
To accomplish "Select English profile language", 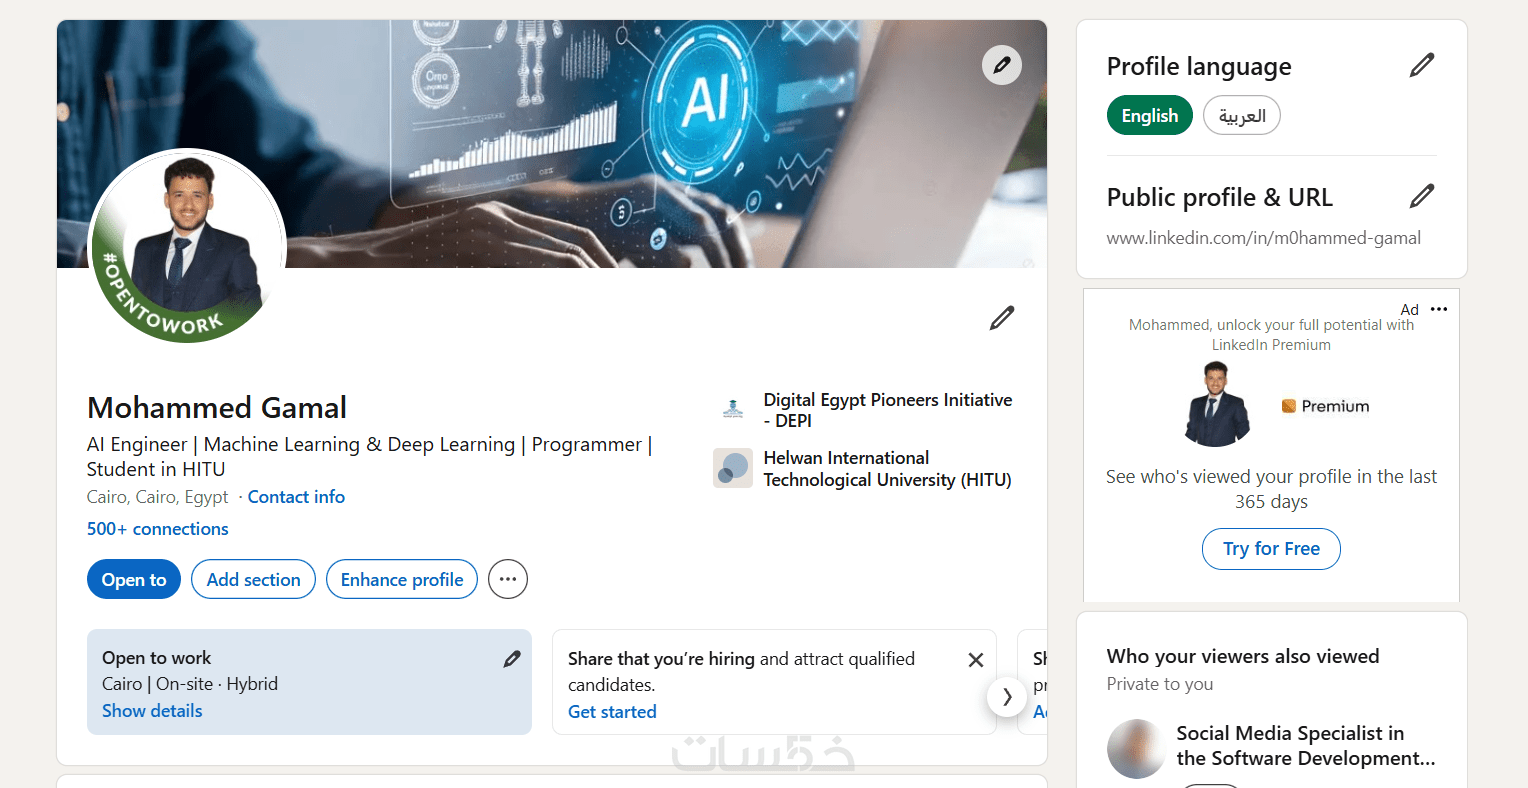I will (1150, 115).
